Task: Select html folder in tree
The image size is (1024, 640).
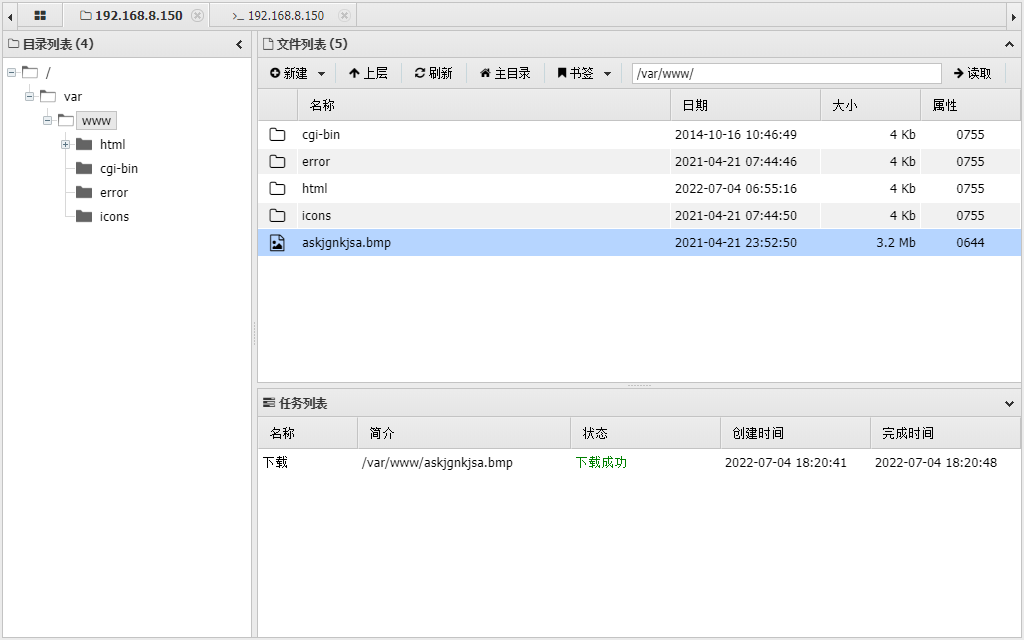Action: [112, 144]
